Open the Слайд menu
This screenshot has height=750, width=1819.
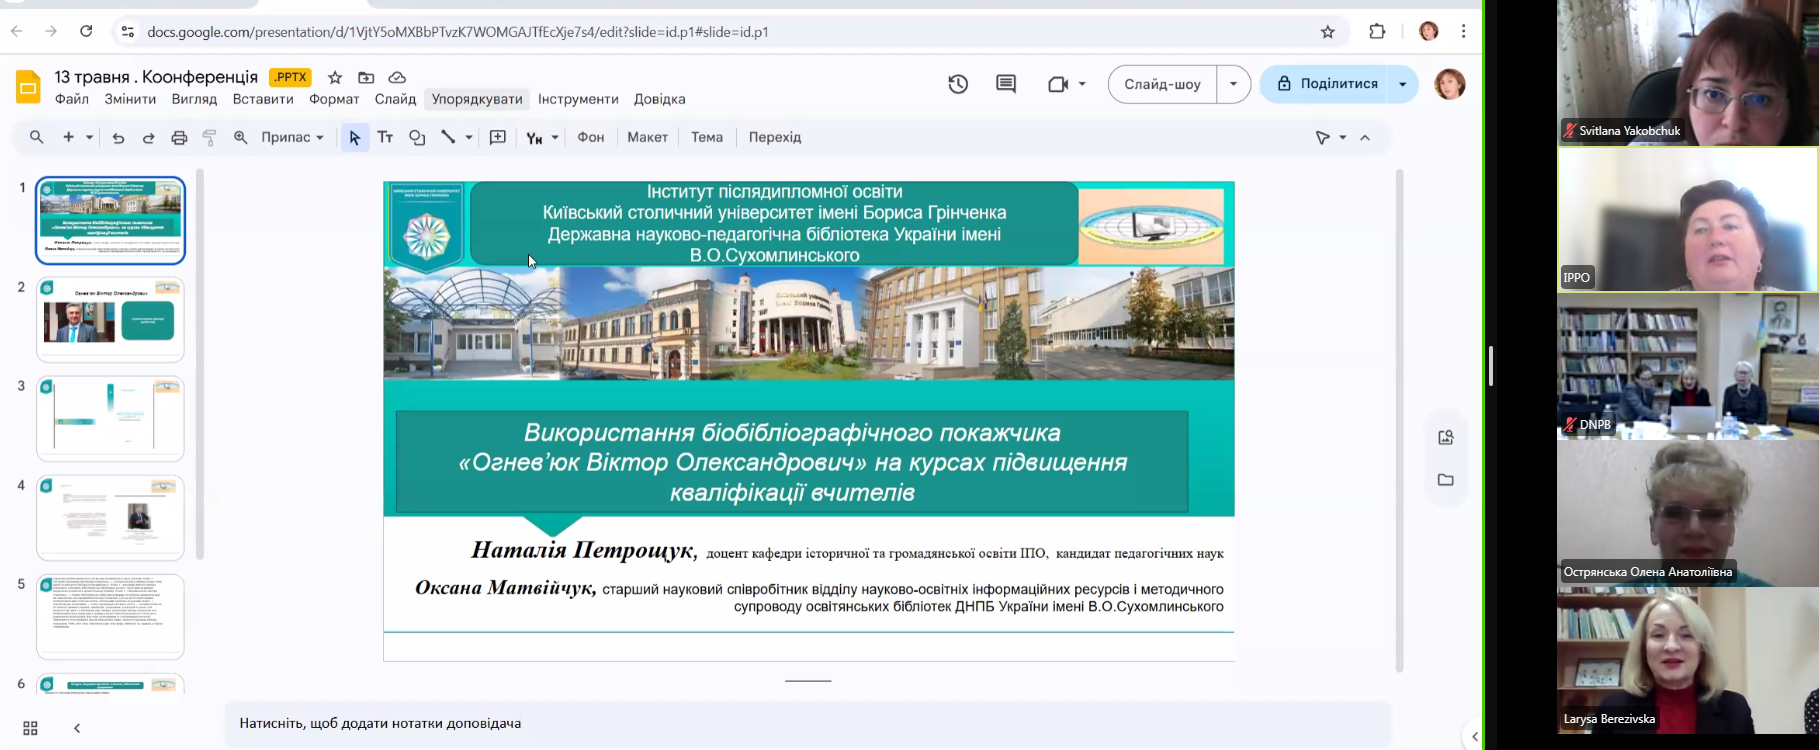click(x=395, y=99)
